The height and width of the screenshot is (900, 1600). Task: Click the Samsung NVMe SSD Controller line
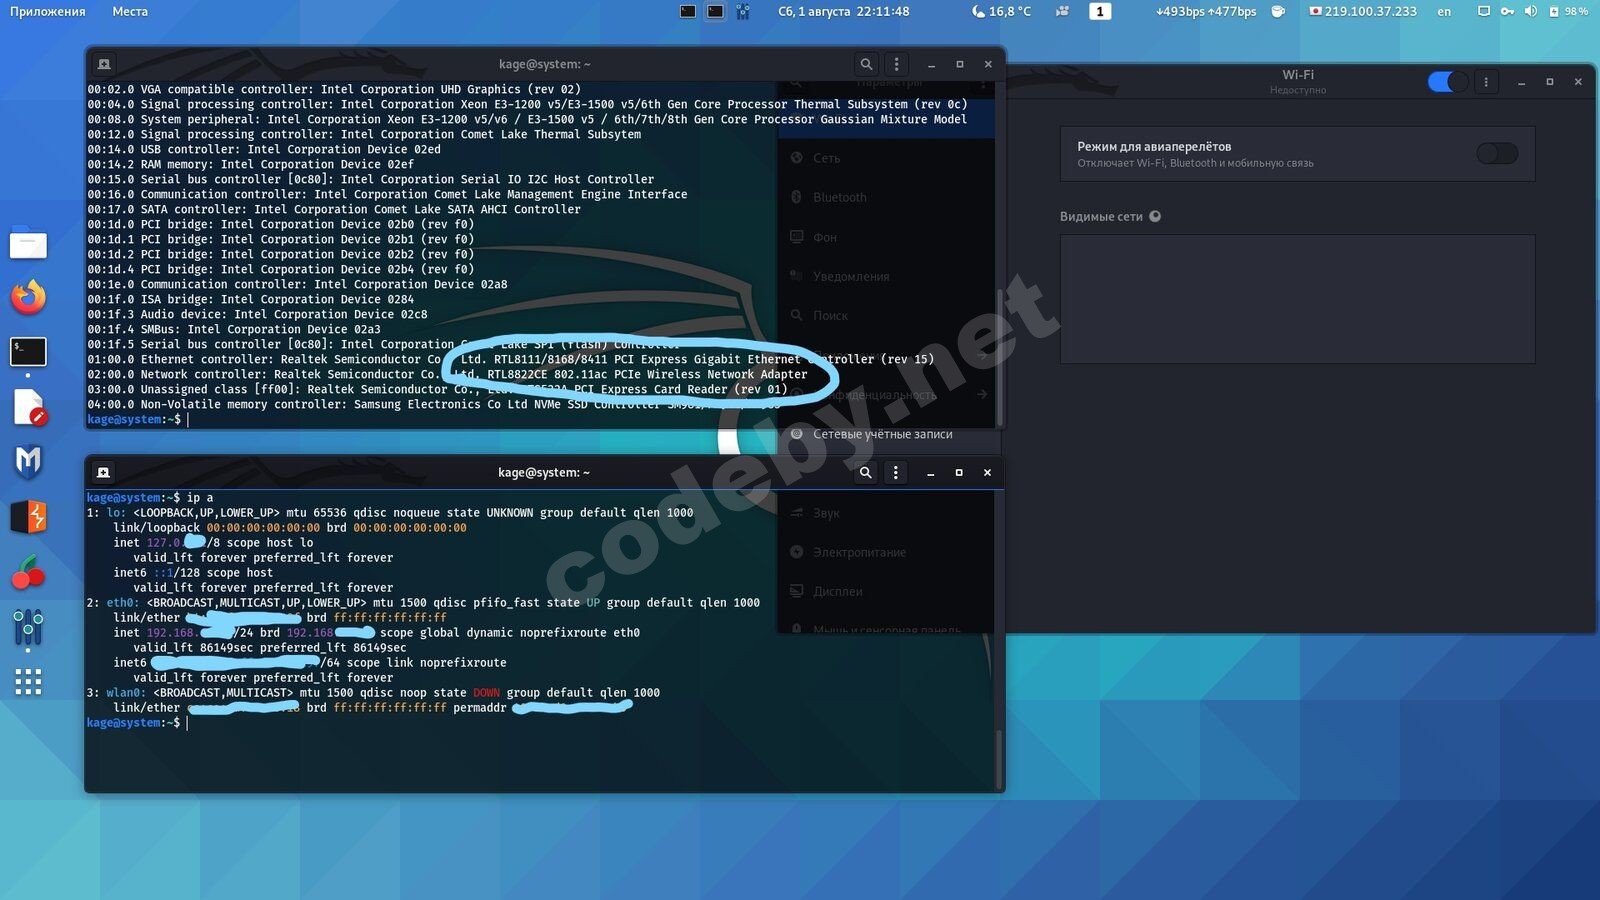[434, 404]
